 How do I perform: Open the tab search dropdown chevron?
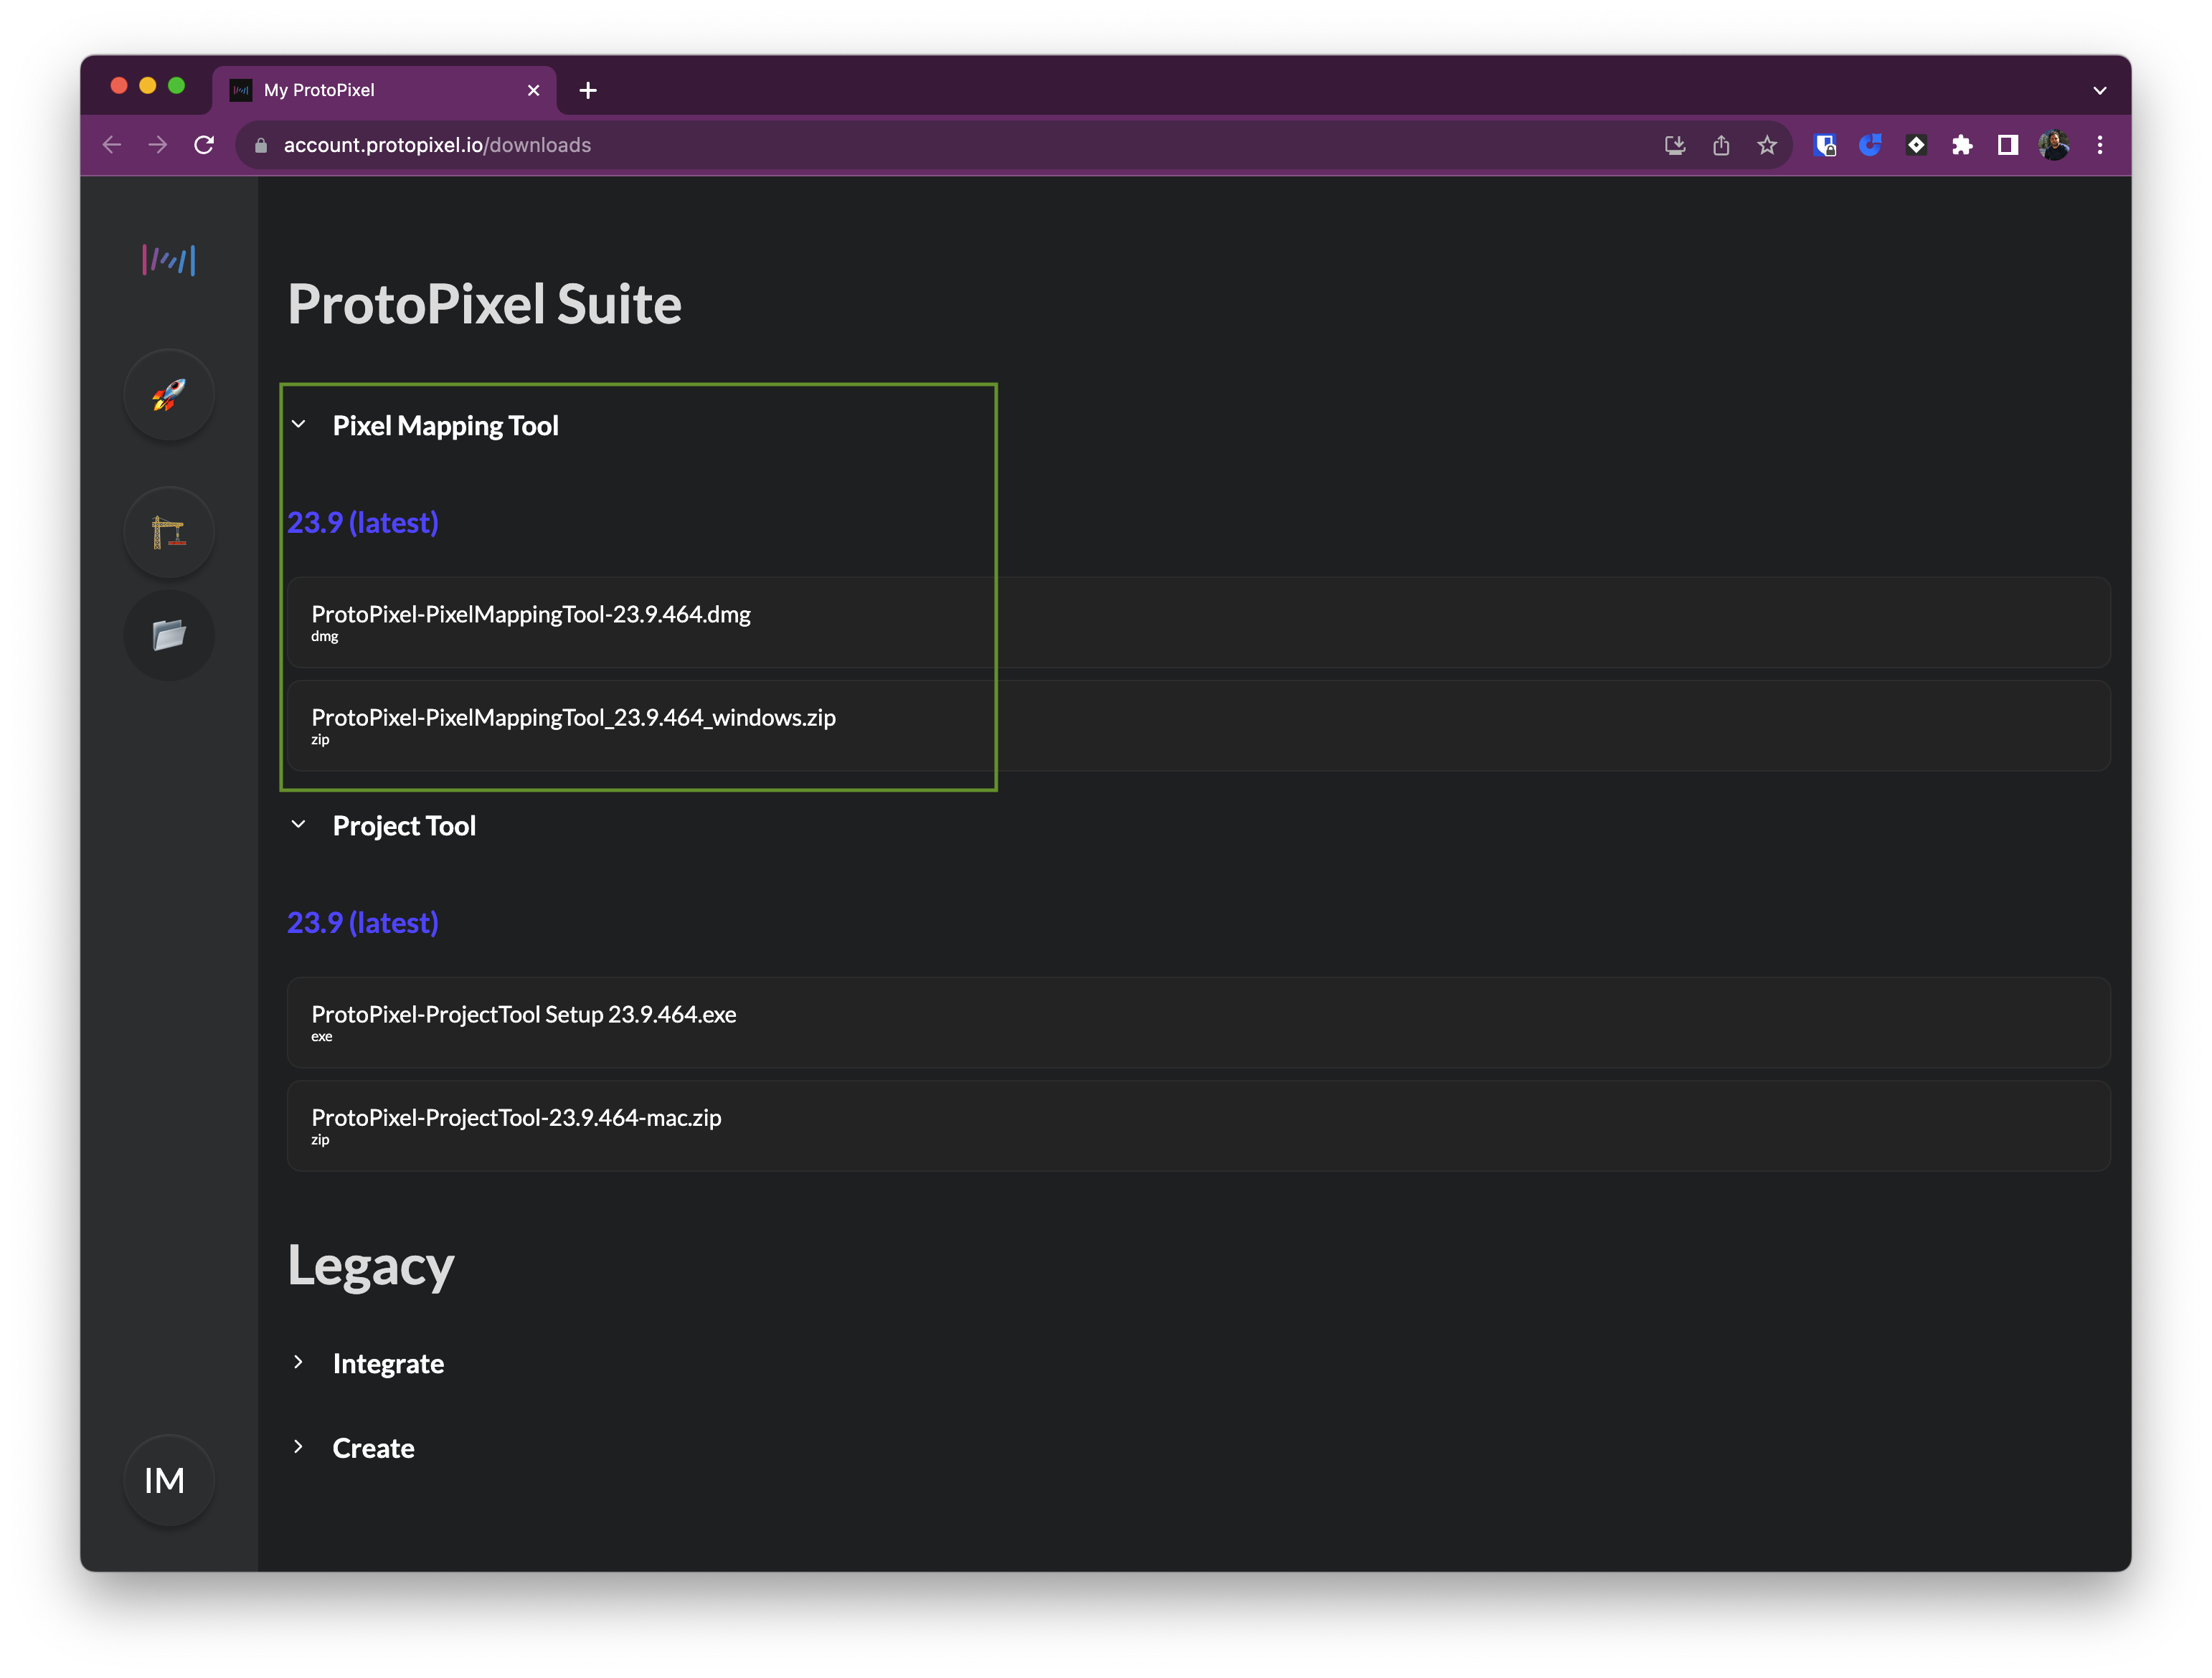(x=2100, y=90)
